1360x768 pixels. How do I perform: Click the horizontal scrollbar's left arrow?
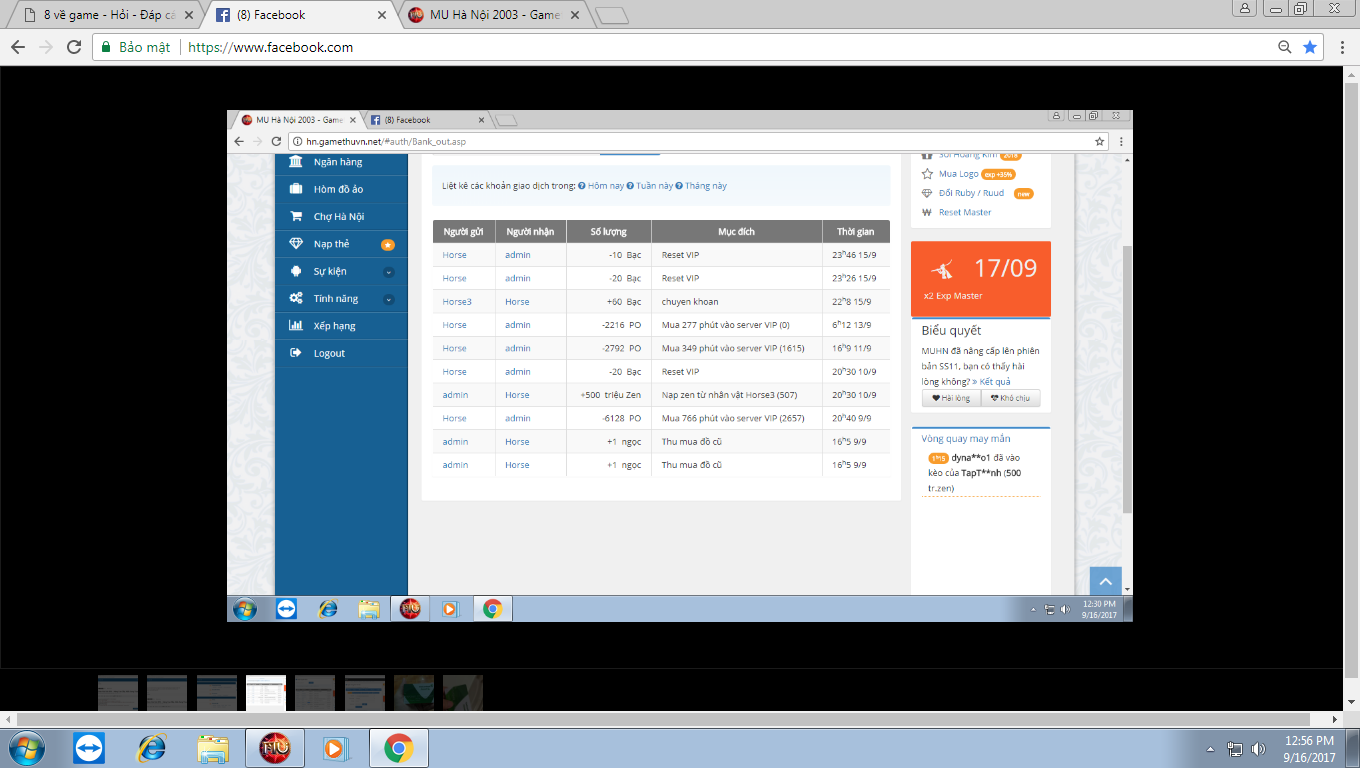click(9, 719)
